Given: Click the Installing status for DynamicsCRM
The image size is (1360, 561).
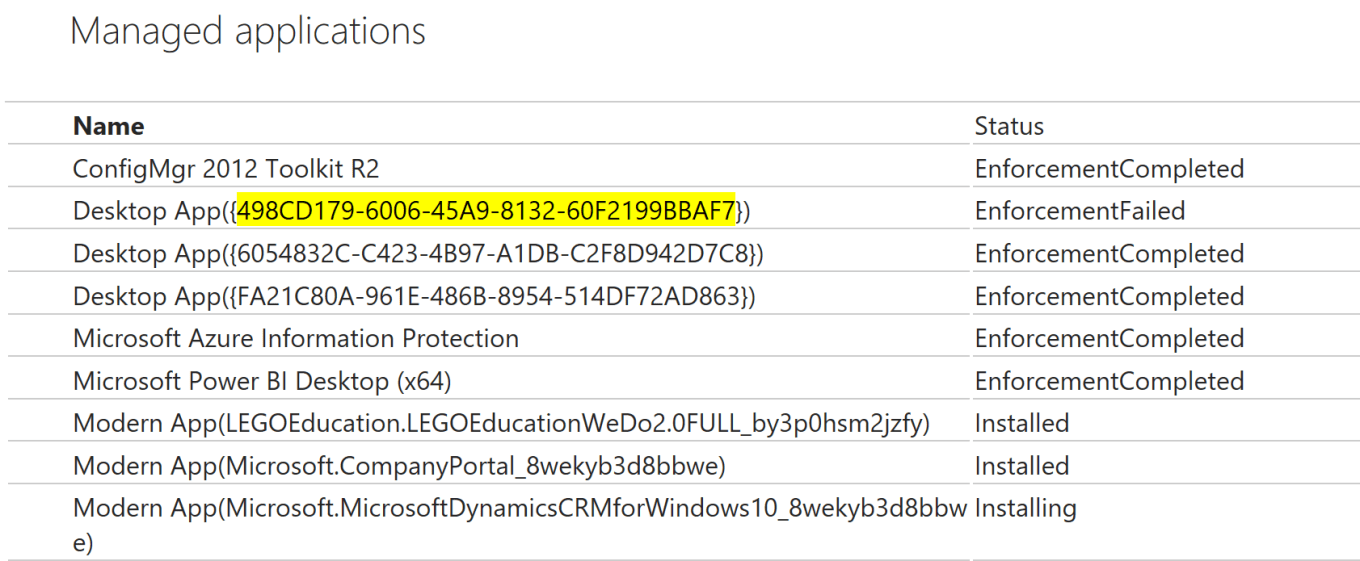Looking at the screenshot, I should 1025,508.
